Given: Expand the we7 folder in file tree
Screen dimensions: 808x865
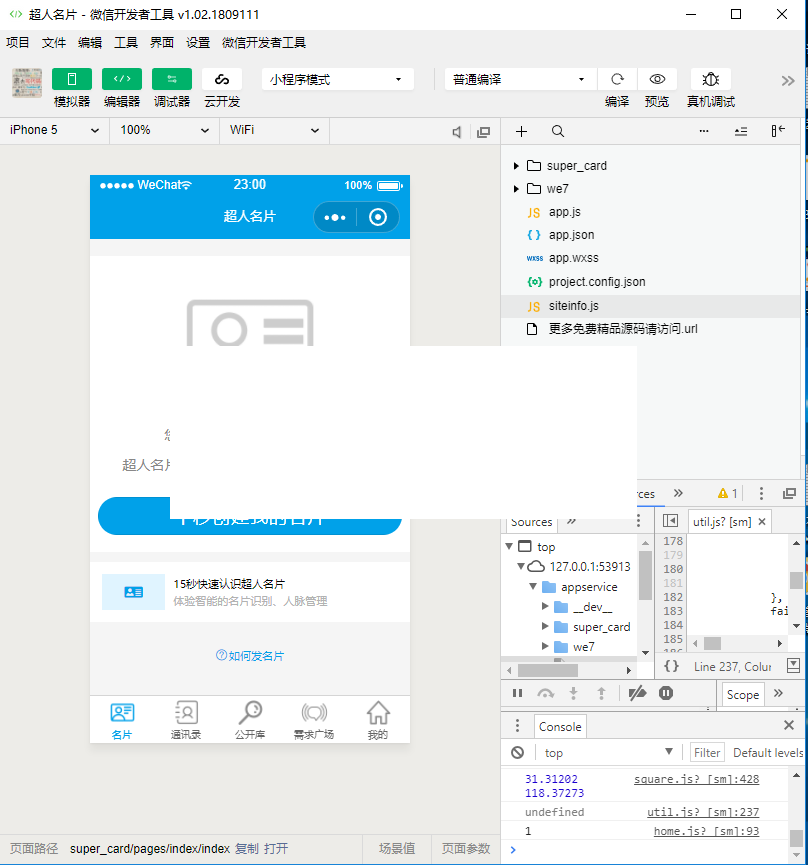Looking at the screenshot, I should click(x=516, y=189).
